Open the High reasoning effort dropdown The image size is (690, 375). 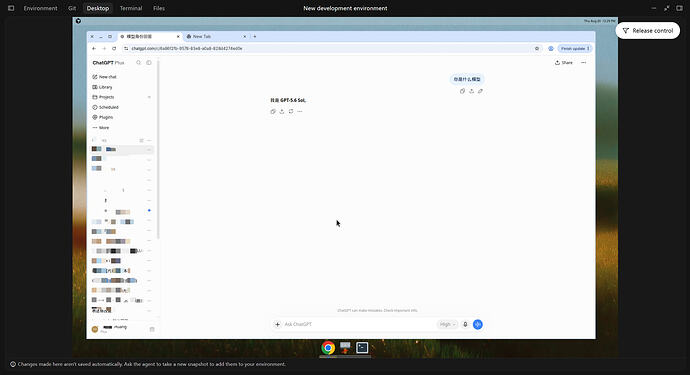pos(447,324)
